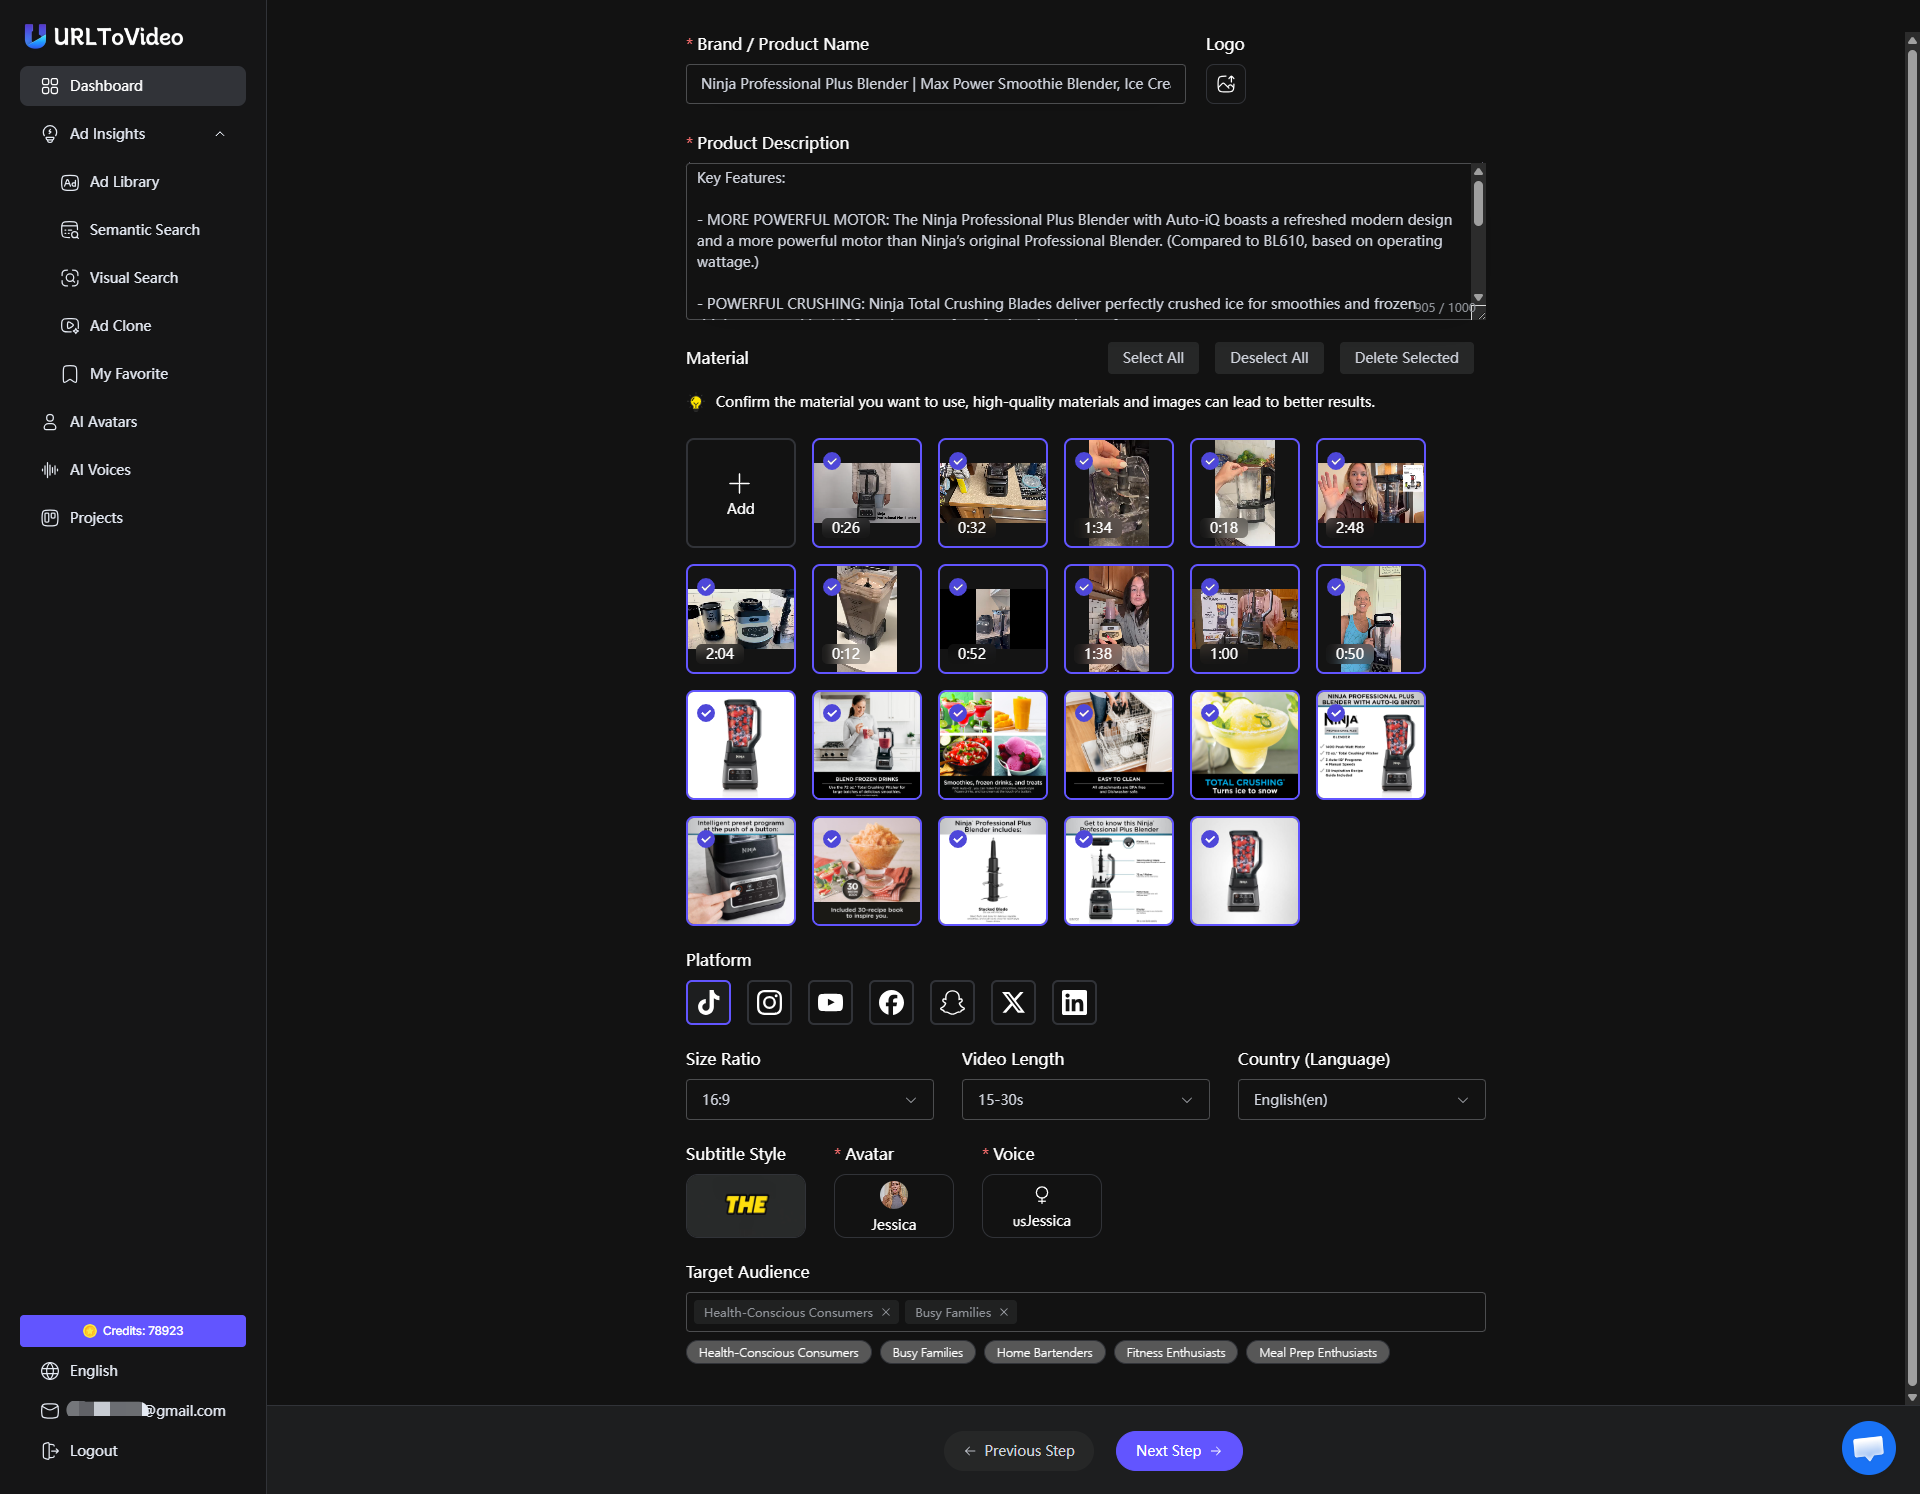Open Semantic Search from the sidebar
This screenshot has height=1494, width=1920.
tap(144, 229)
